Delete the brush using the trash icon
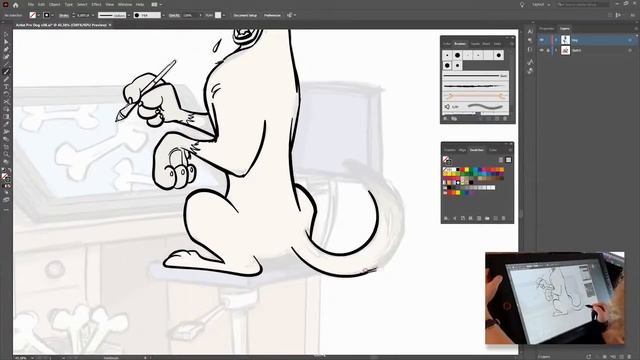Image resolution: width=640 pixels, height=360 pixels. point(505,118)
